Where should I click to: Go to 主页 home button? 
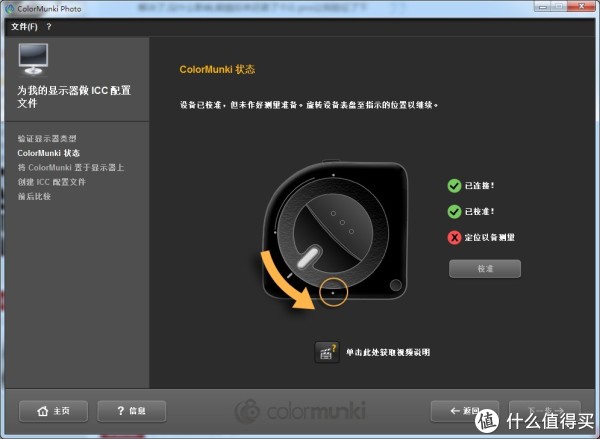coord(53,411)
